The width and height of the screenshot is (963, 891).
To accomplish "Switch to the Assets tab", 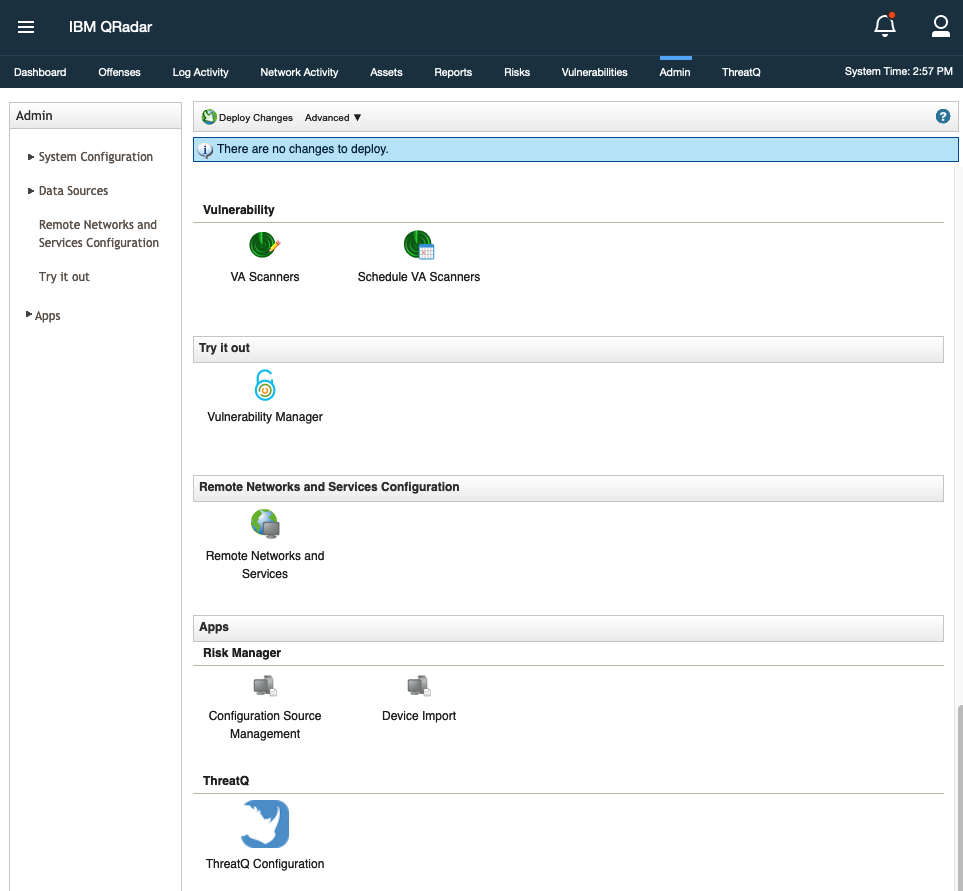I will tap(386, 72).
